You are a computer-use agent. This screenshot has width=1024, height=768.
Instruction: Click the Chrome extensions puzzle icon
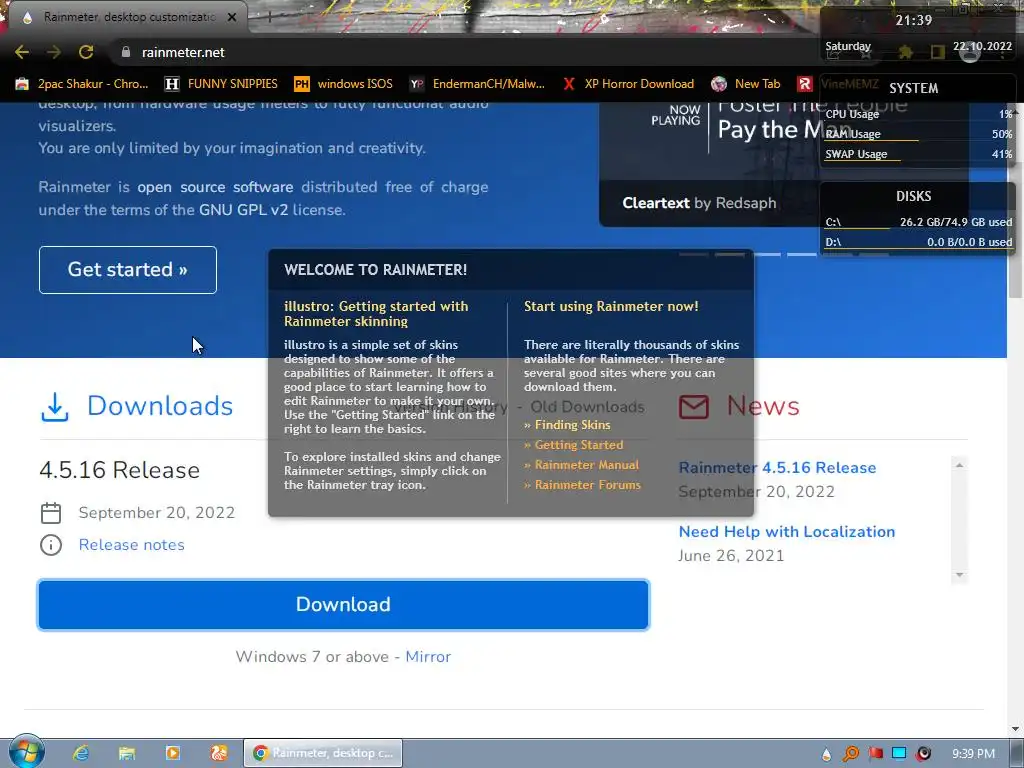pos(905,52)
